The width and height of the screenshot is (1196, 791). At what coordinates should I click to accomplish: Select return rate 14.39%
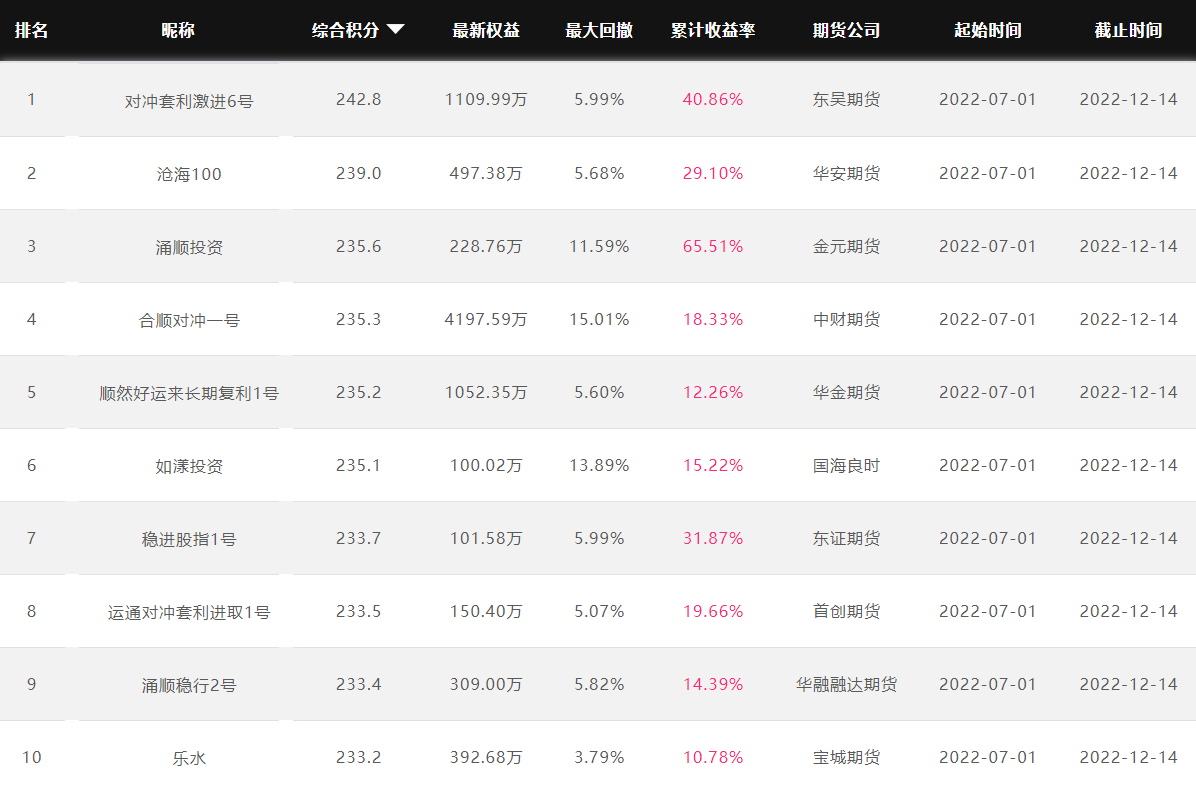tap(712, 684)
